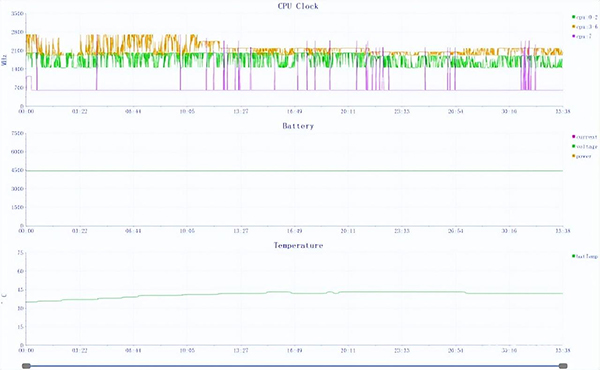The height and width of the screenshot is (370, 600).
Task: Click the Battery chart title
Action: (x=298, y=126)
